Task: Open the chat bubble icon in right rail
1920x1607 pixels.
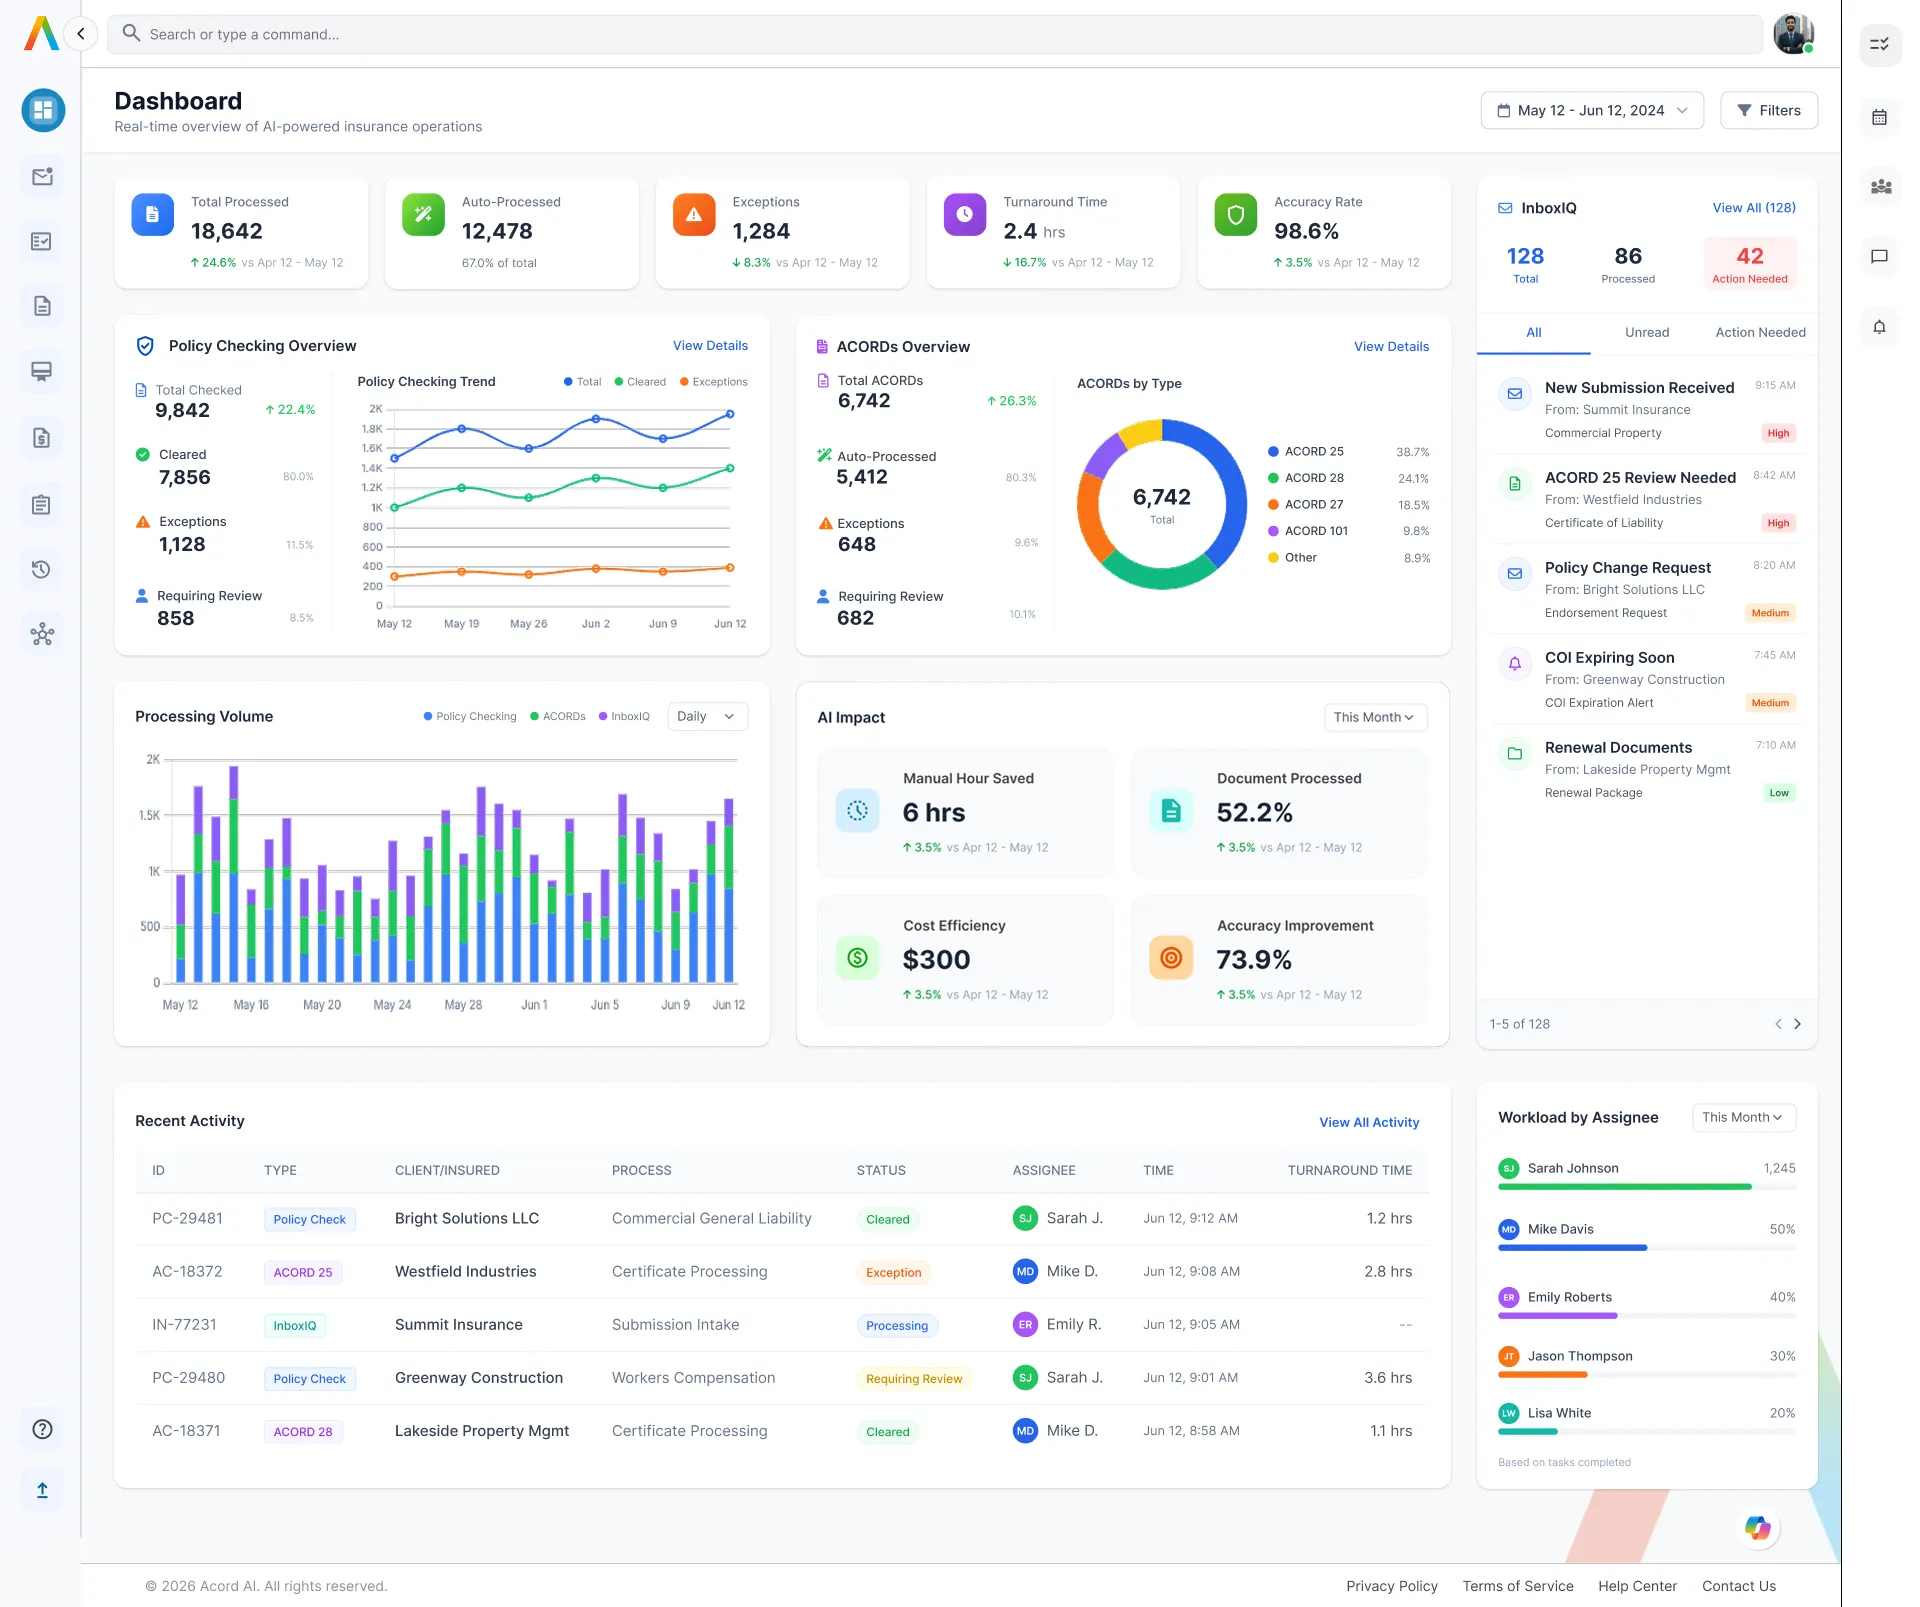Action: pyautogui.click(x=1880, y=256)
